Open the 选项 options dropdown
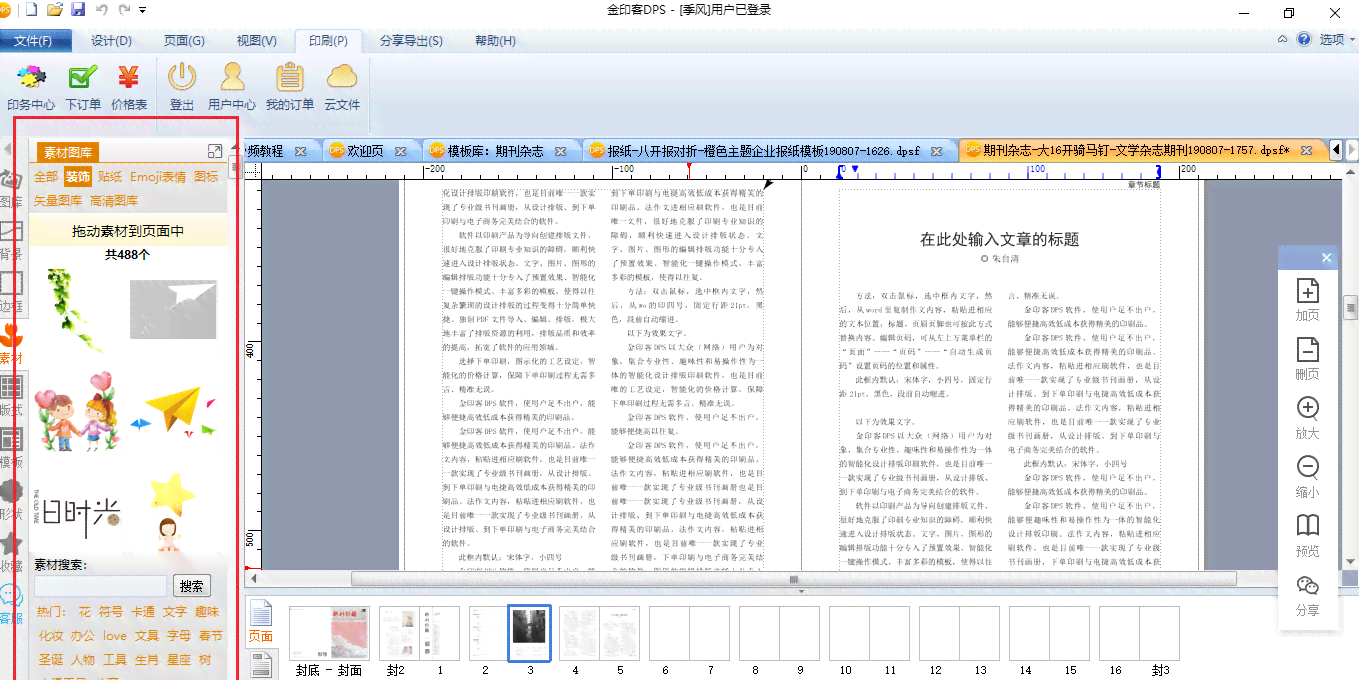 point(1337,40)
